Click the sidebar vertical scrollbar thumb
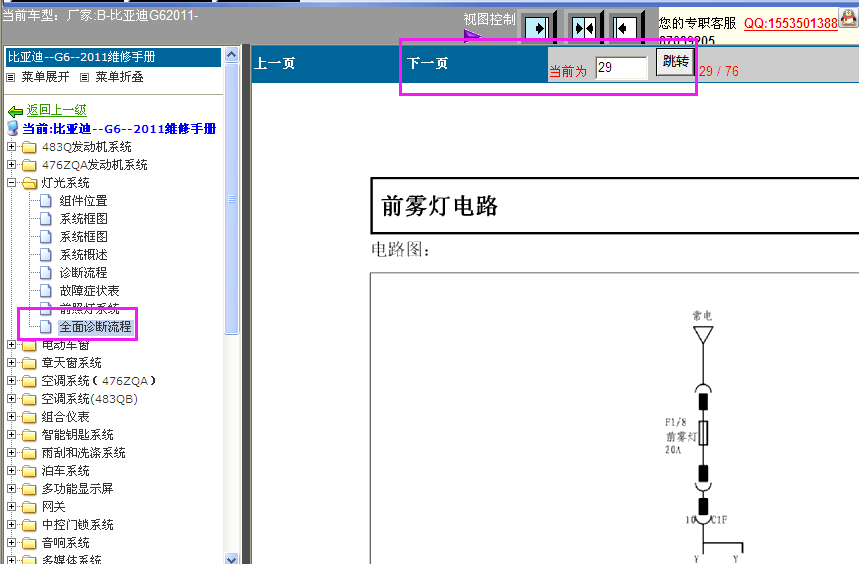859x564 pixels. (232, 199)
